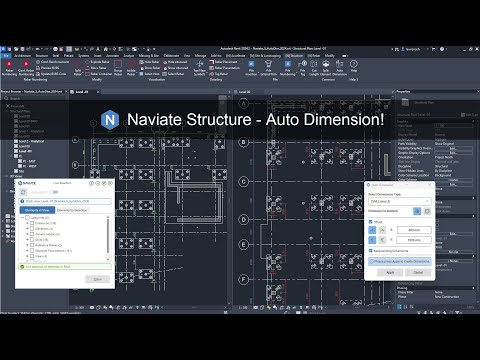The width and height of the screenshot is (480, 360).
Task: Click the Explode Rebar tool
Action: click(97, 62)
